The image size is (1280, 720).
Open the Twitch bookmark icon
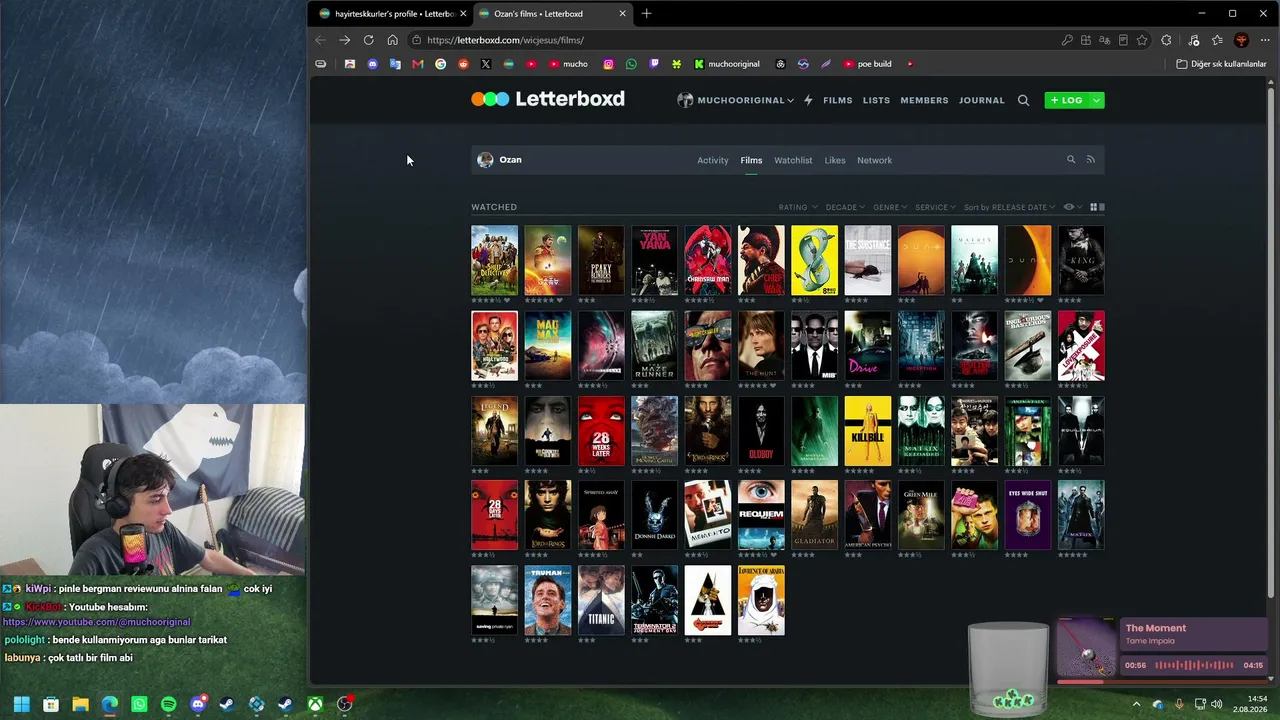654,64
